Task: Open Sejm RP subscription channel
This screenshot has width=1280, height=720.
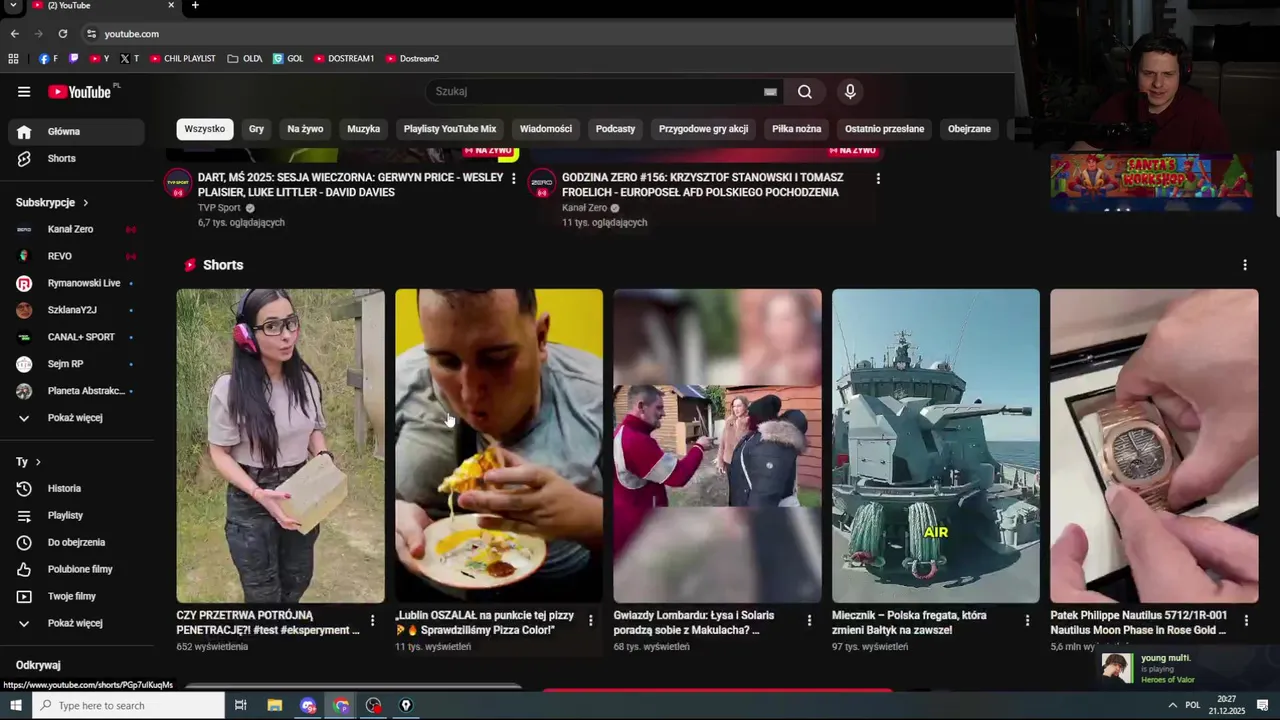Action: click(x=76, y=365)
